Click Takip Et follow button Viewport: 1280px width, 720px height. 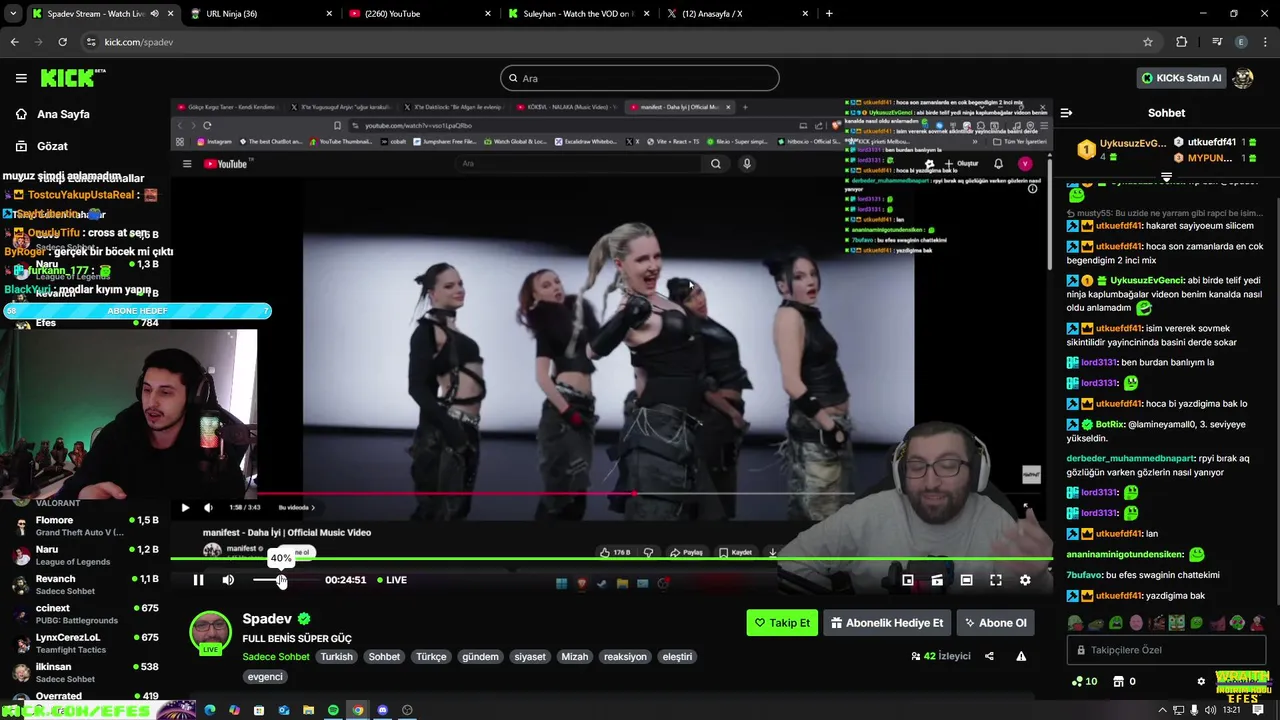point(782,623)
